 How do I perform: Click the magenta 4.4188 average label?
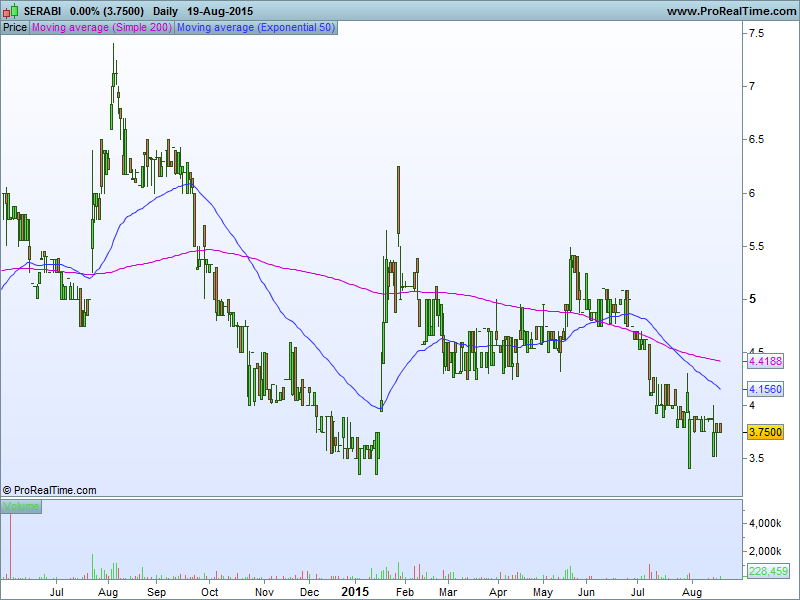point(765,362)
